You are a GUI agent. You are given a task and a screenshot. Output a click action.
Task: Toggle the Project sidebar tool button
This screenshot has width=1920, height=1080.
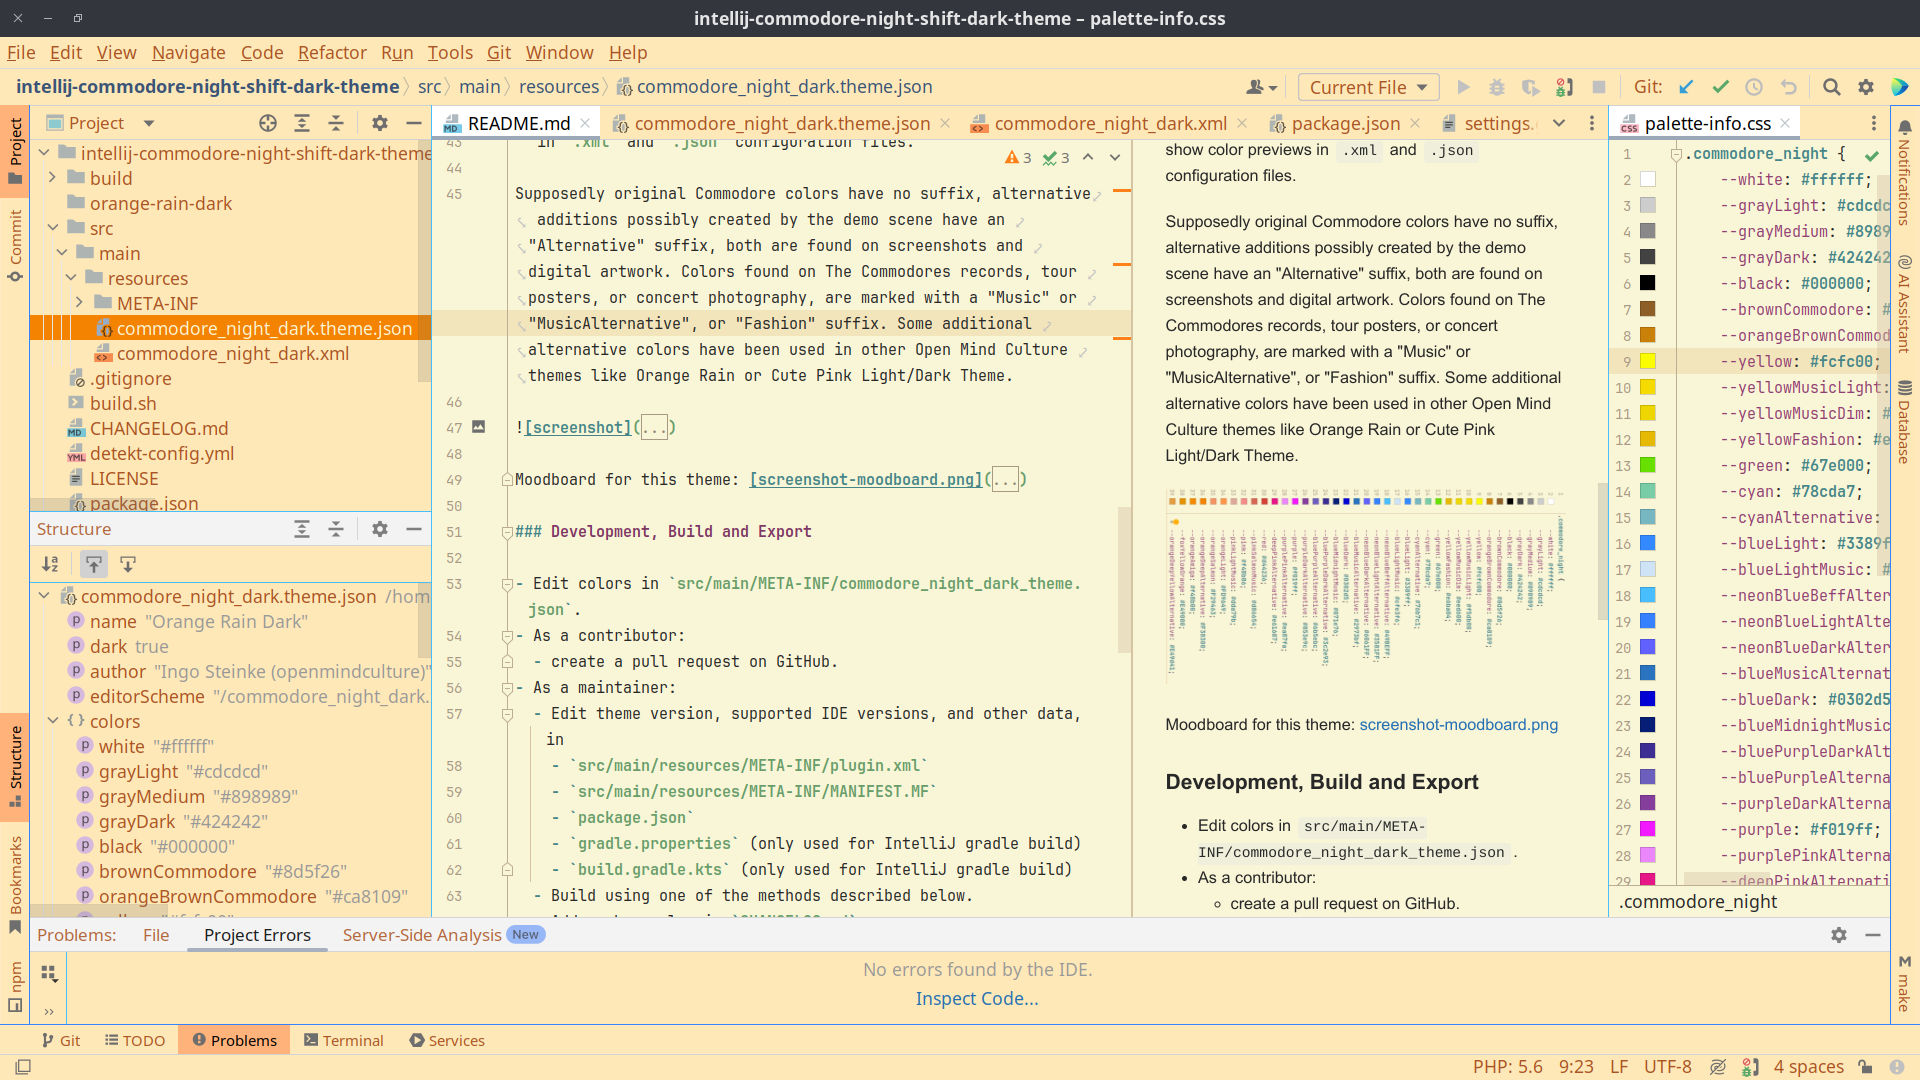pyautogui.click(x=15, y=150)
